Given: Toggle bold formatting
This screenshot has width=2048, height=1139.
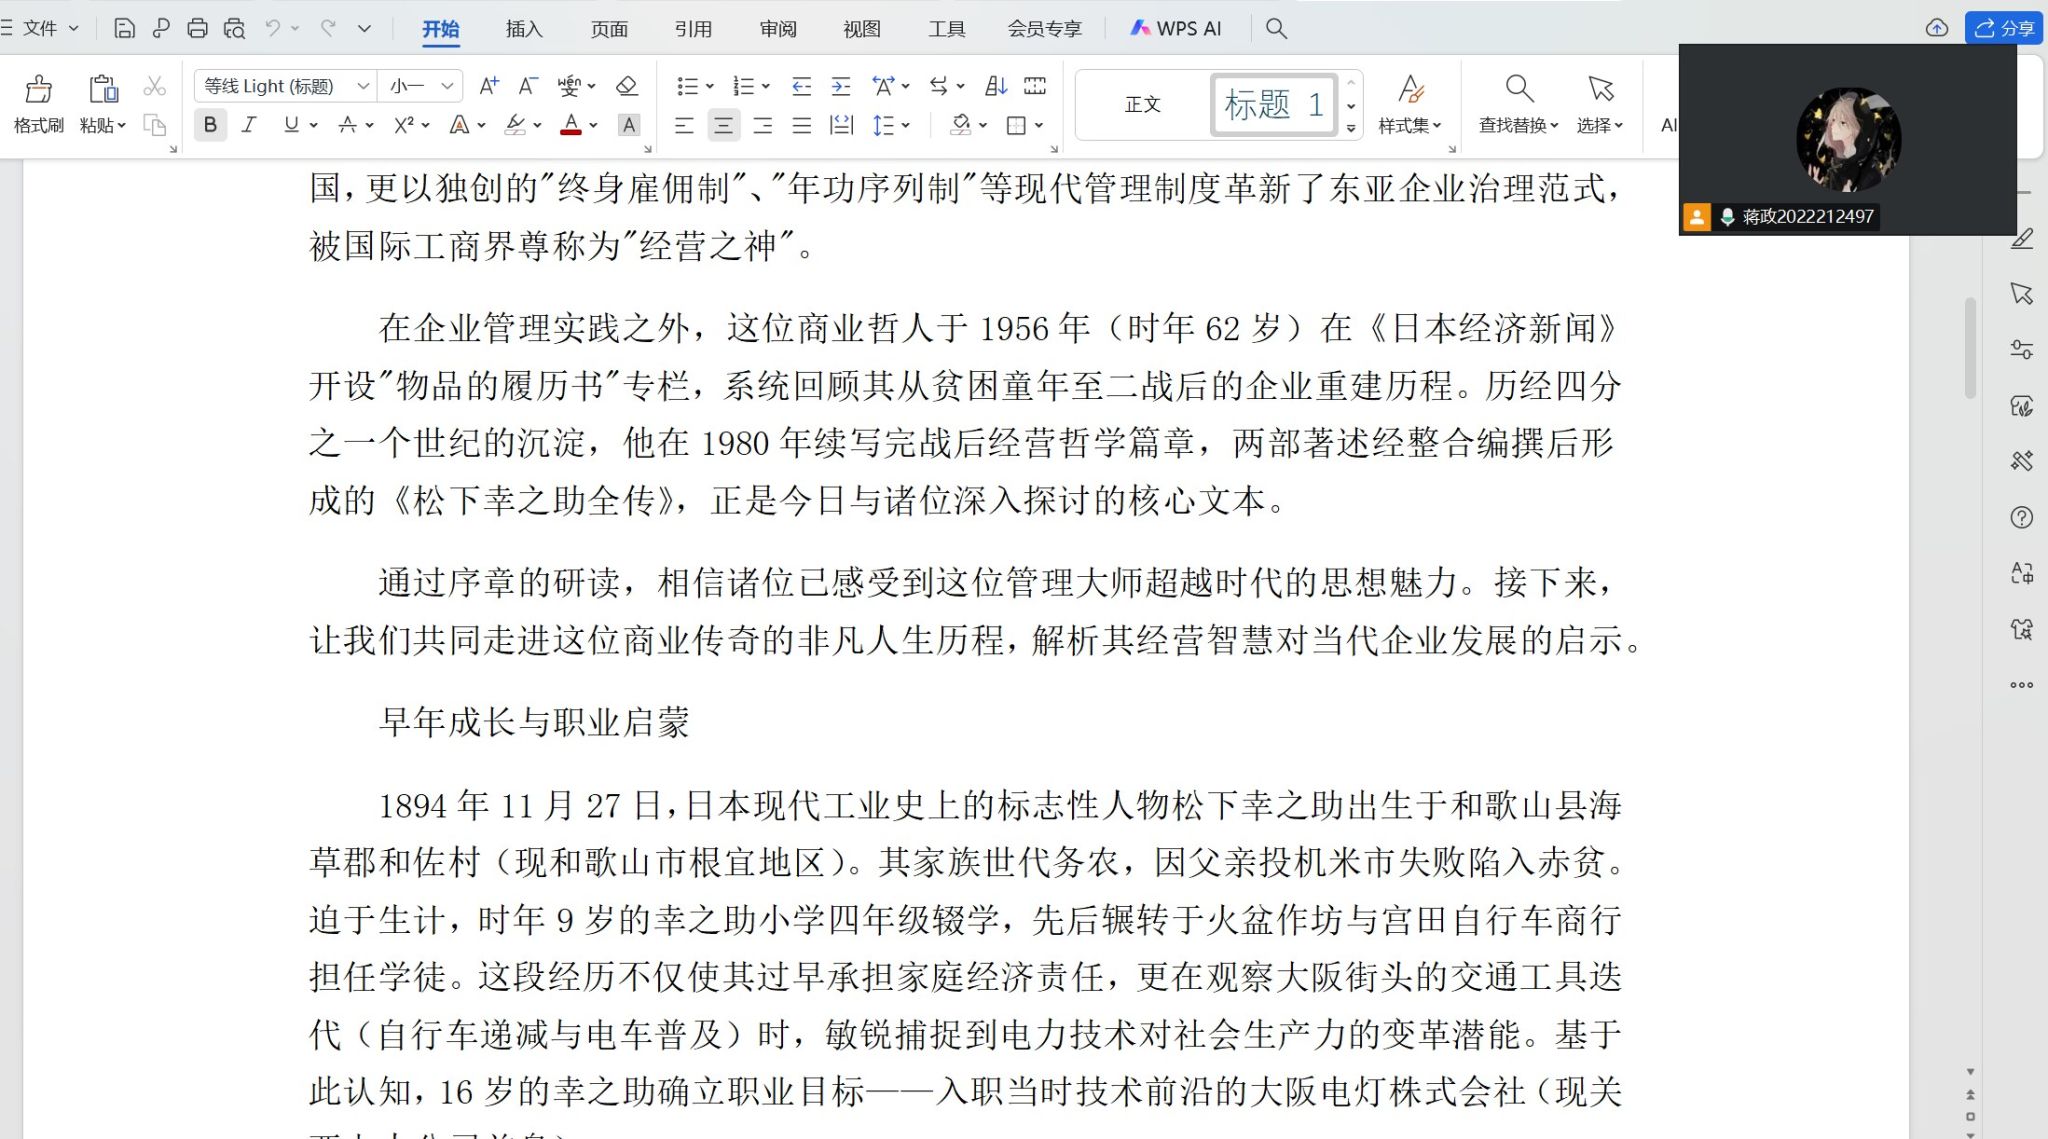Looking at the screenshot, I should tap(210, 125).
